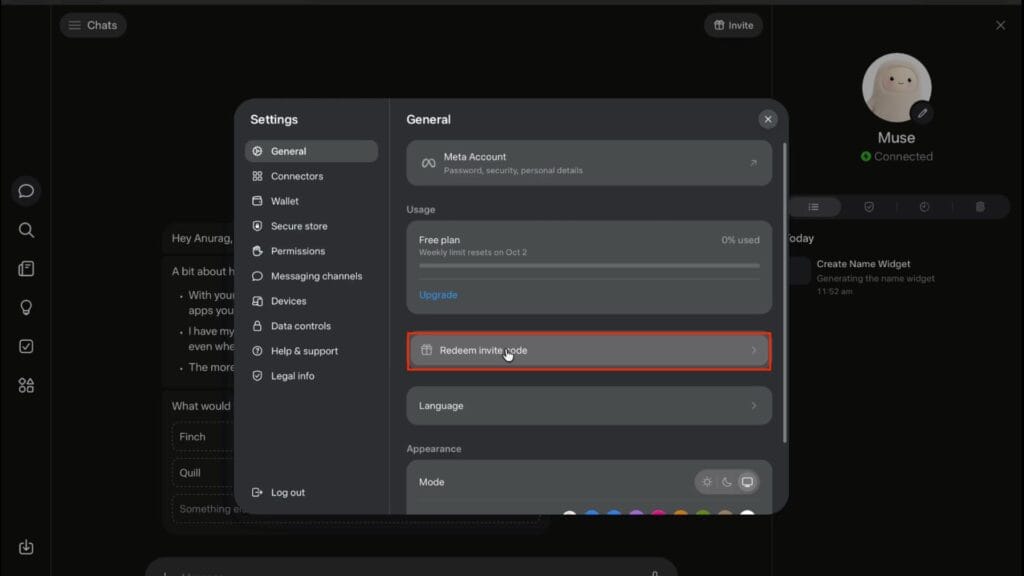Go to Devices settings
The image size is (1024, 576).
[312, 301]
